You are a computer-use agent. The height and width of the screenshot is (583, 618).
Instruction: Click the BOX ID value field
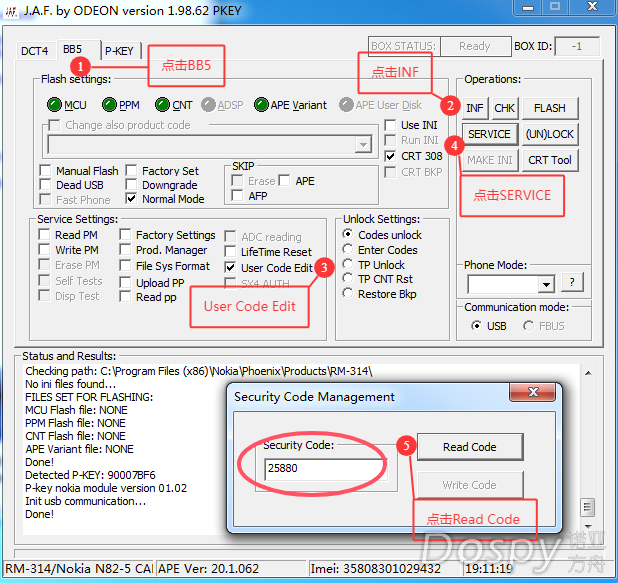click(x=577, y=46)
